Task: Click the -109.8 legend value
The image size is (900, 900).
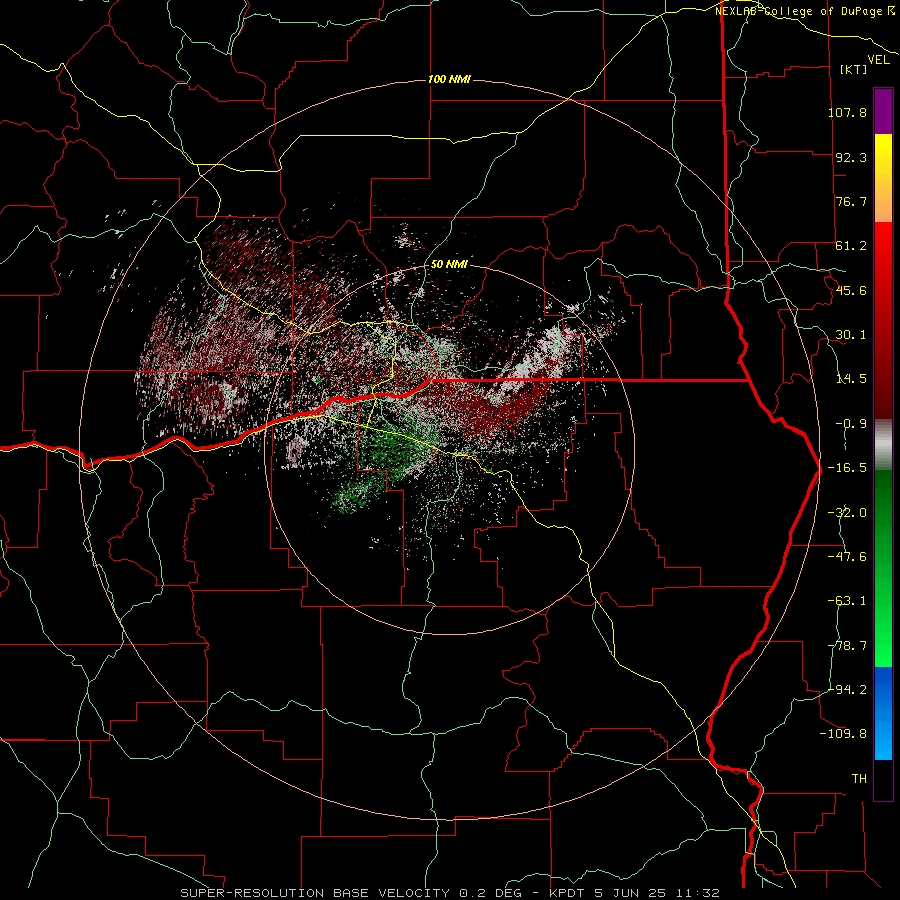Action: click(x=843, y=734)
